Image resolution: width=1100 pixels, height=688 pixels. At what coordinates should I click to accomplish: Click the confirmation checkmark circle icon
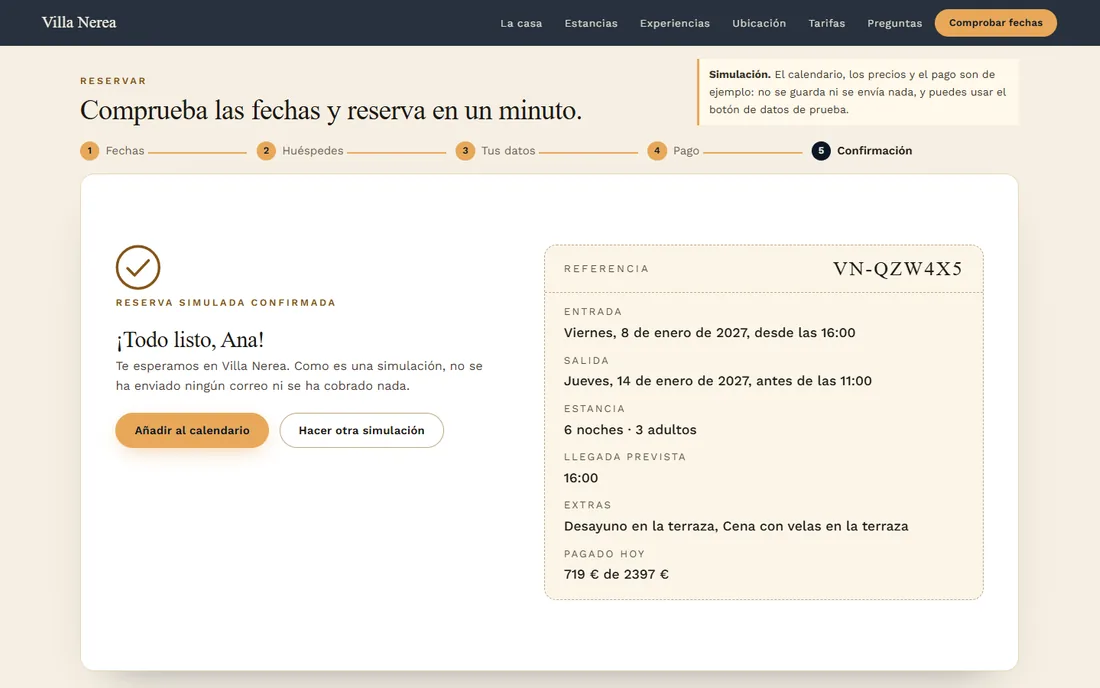pyautogui.click(x=138, y=267)
